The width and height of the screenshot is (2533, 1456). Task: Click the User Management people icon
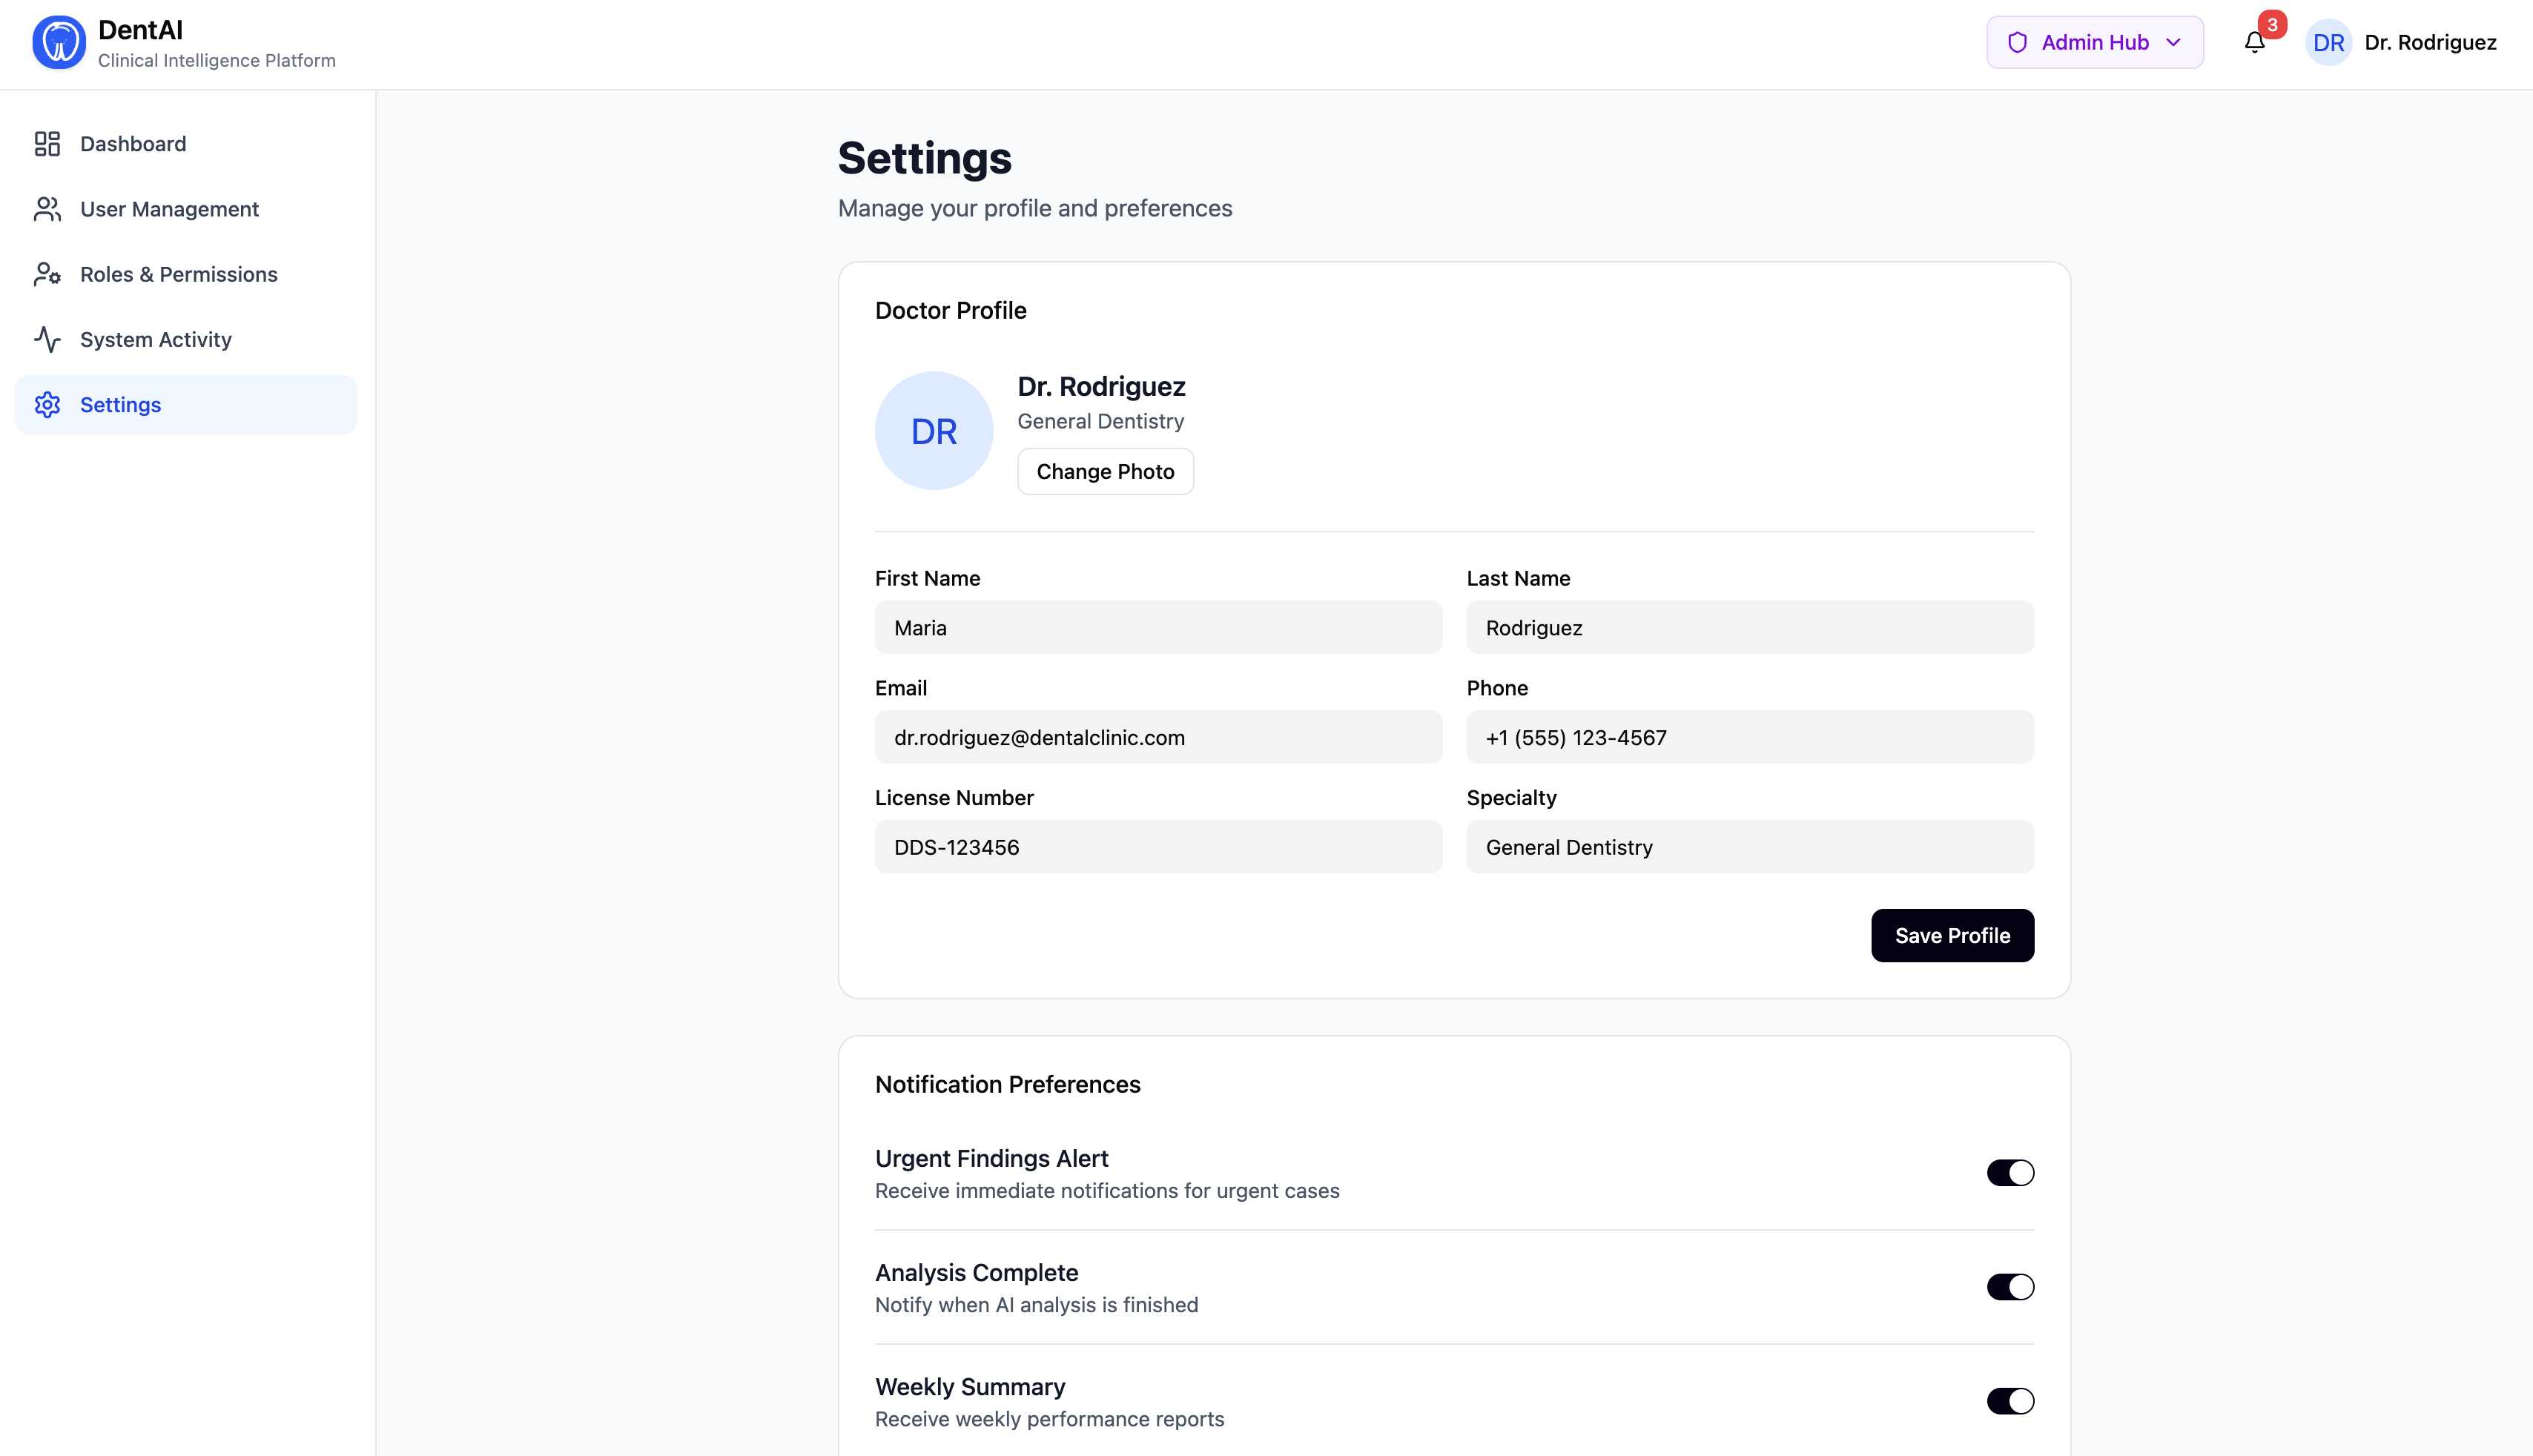(47, 209)
